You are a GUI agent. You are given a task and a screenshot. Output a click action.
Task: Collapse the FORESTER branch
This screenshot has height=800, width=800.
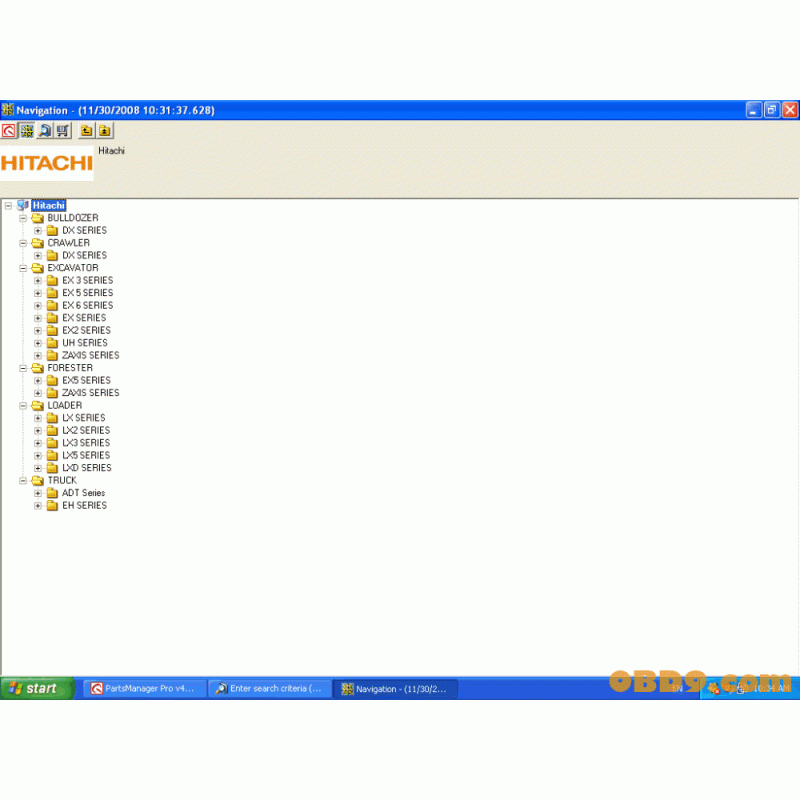pos(23,368)
